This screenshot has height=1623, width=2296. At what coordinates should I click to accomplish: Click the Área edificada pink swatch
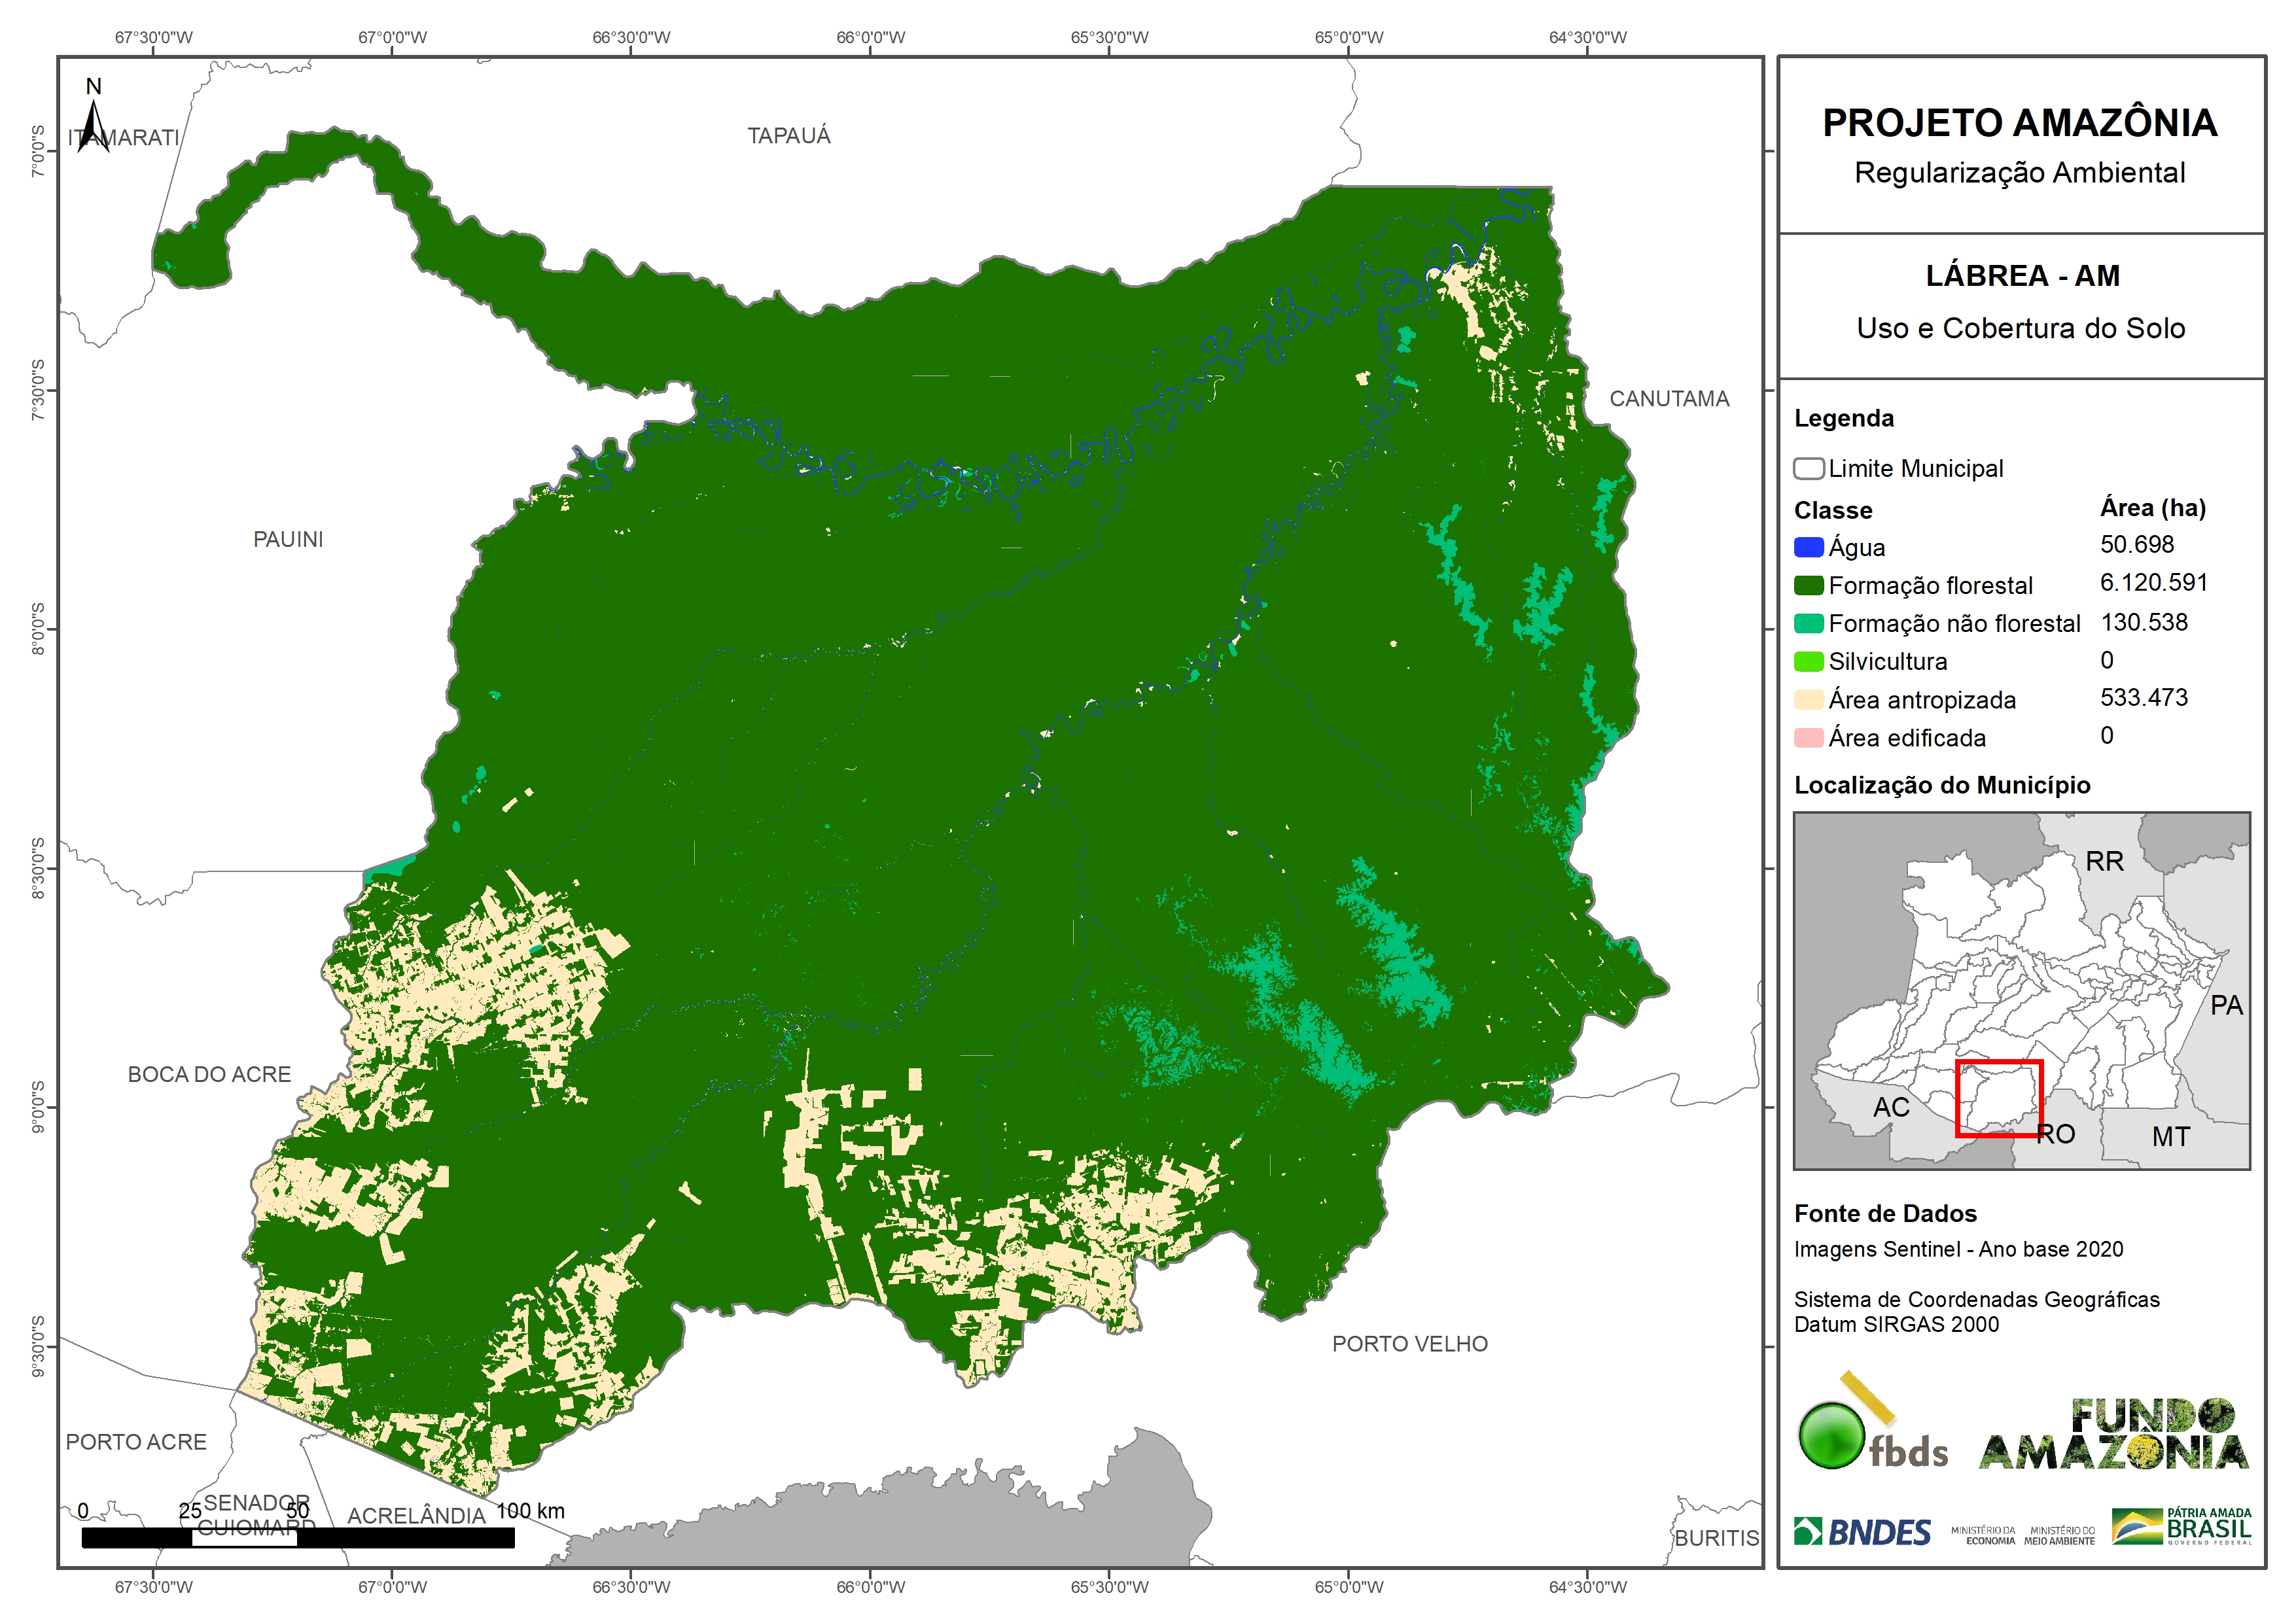1808,737
